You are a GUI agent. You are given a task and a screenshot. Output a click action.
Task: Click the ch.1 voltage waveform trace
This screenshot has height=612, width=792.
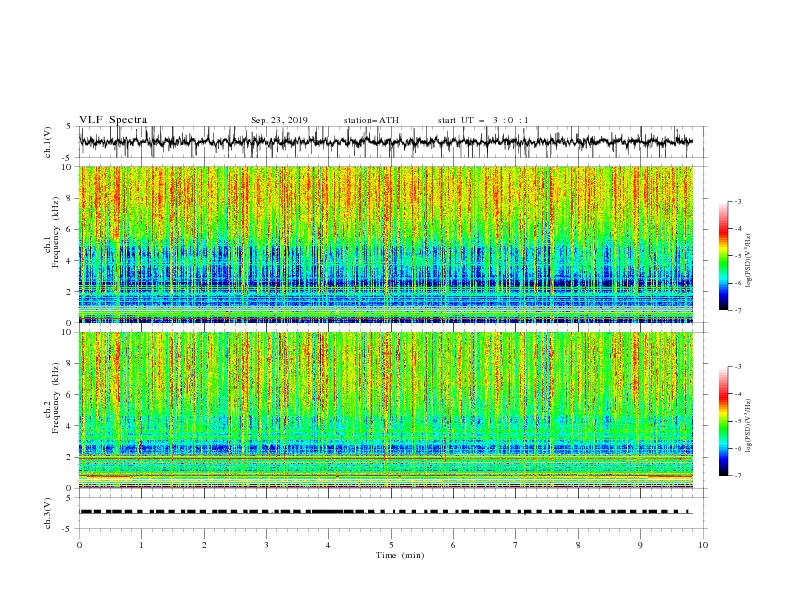pyautogui.click(x=385, y=141)
